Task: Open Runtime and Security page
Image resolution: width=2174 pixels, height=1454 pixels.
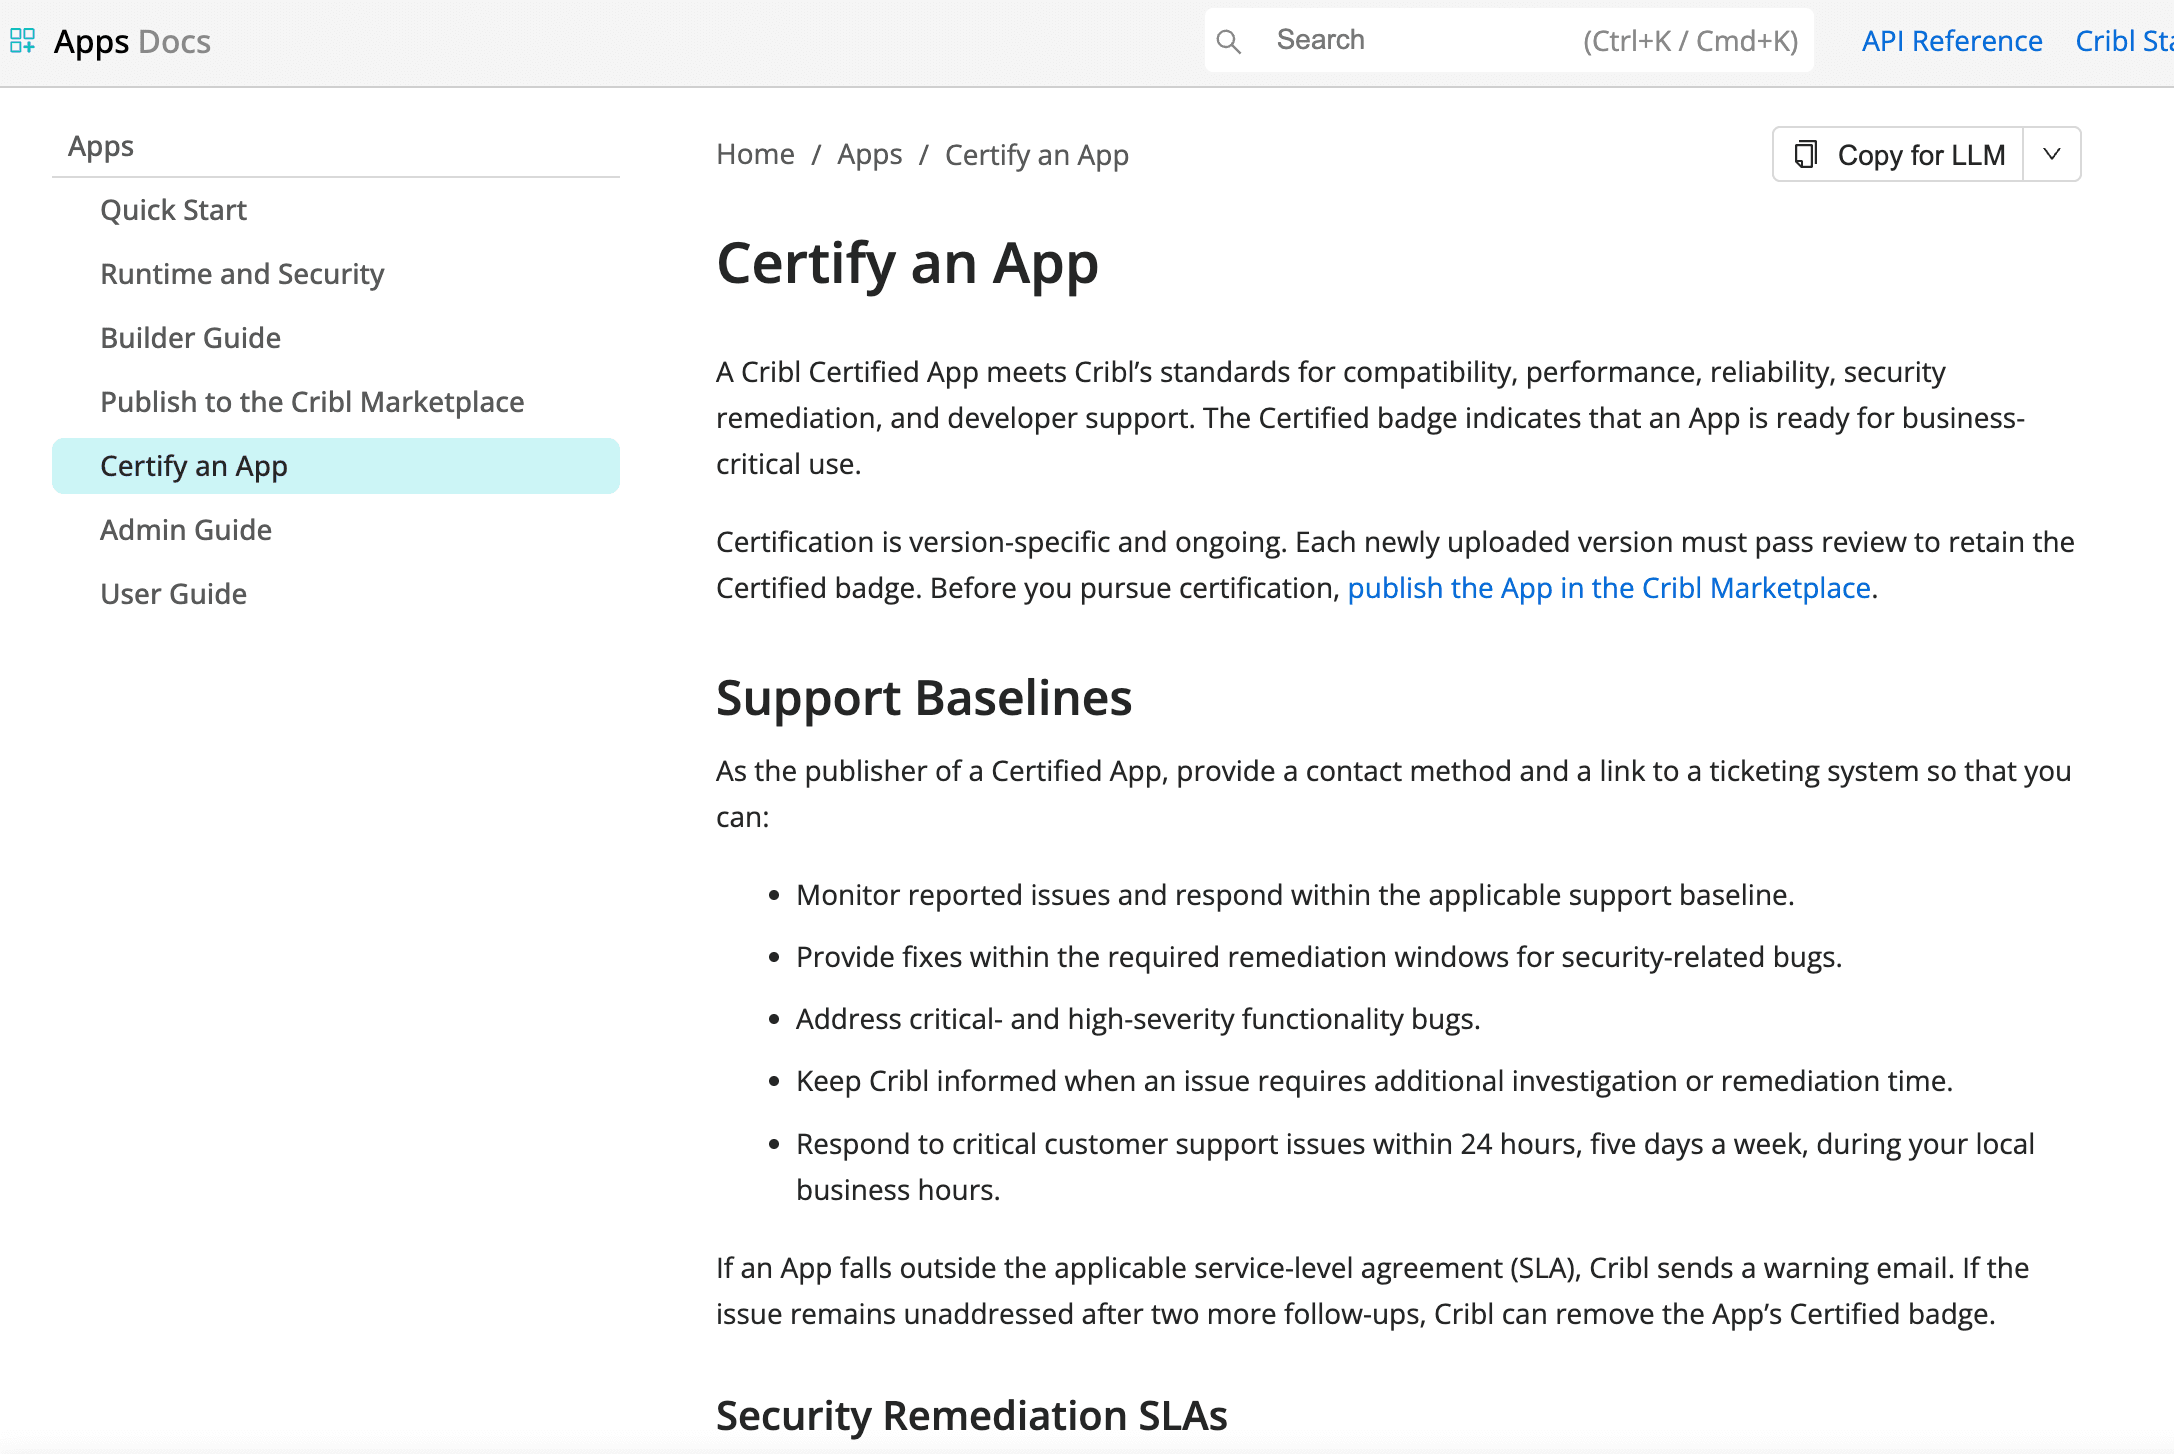Action: [242, 274]
